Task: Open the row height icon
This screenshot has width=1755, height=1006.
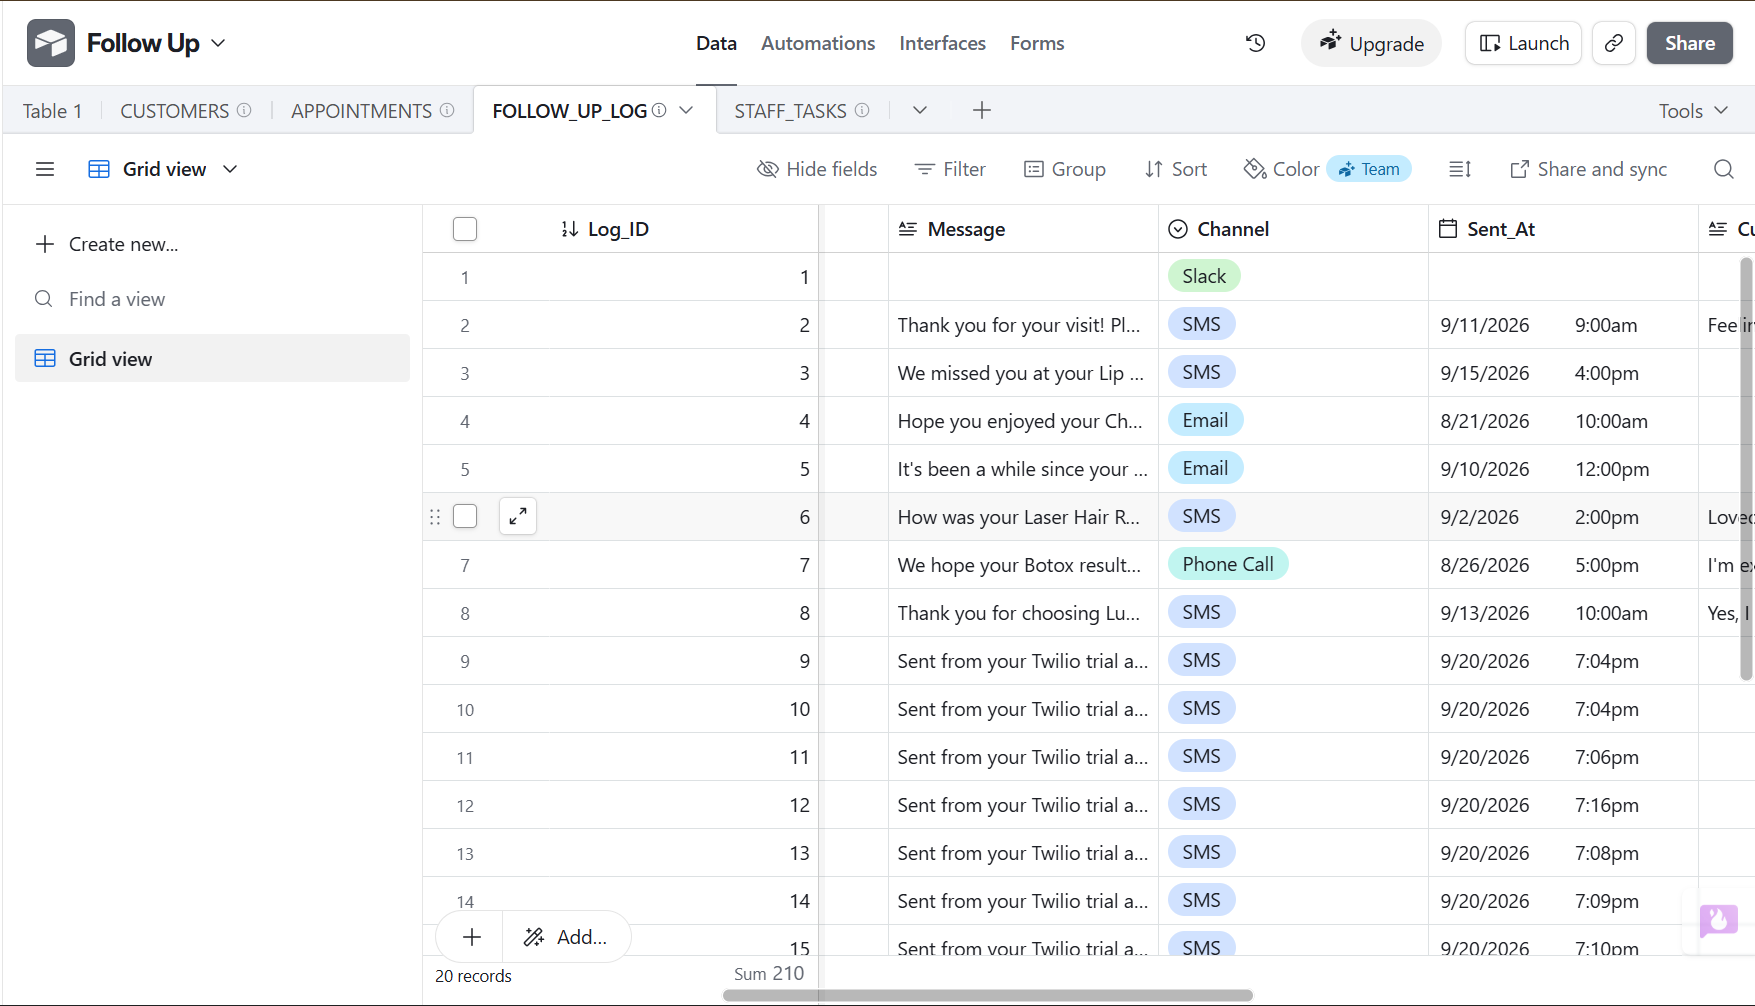Action: [1459, 169]
